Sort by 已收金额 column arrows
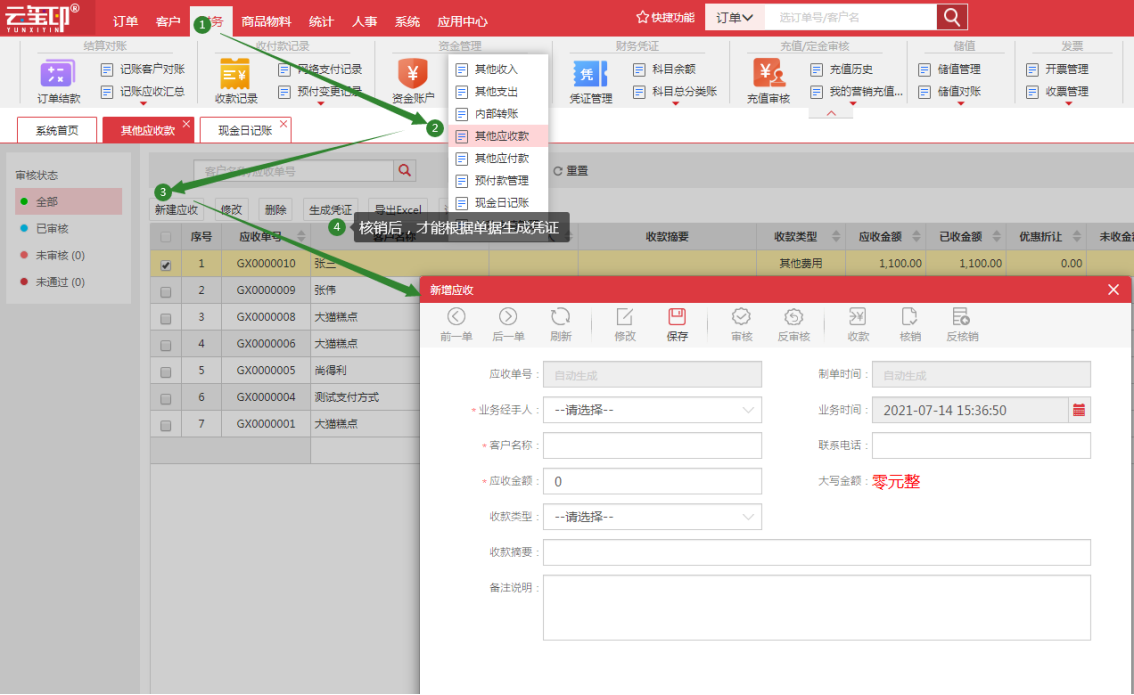Image resolution: width=1134 pixels, height=695 pixels. coord(997,236)
